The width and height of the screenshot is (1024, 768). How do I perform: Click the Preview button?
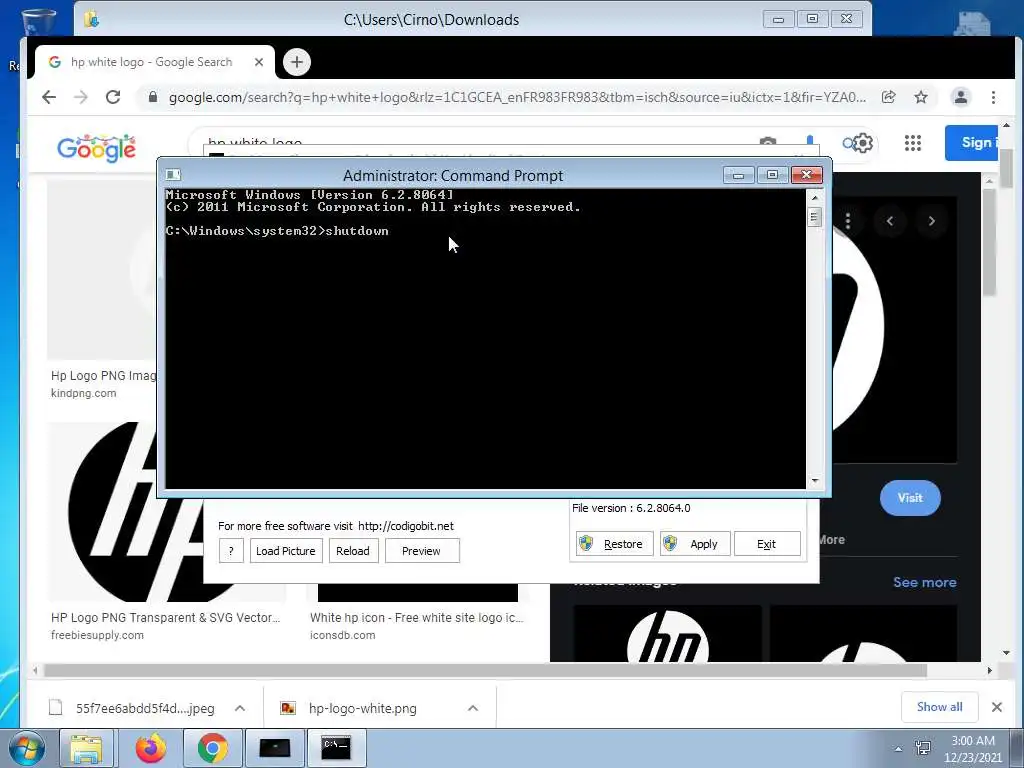click(x=421, y=551)
